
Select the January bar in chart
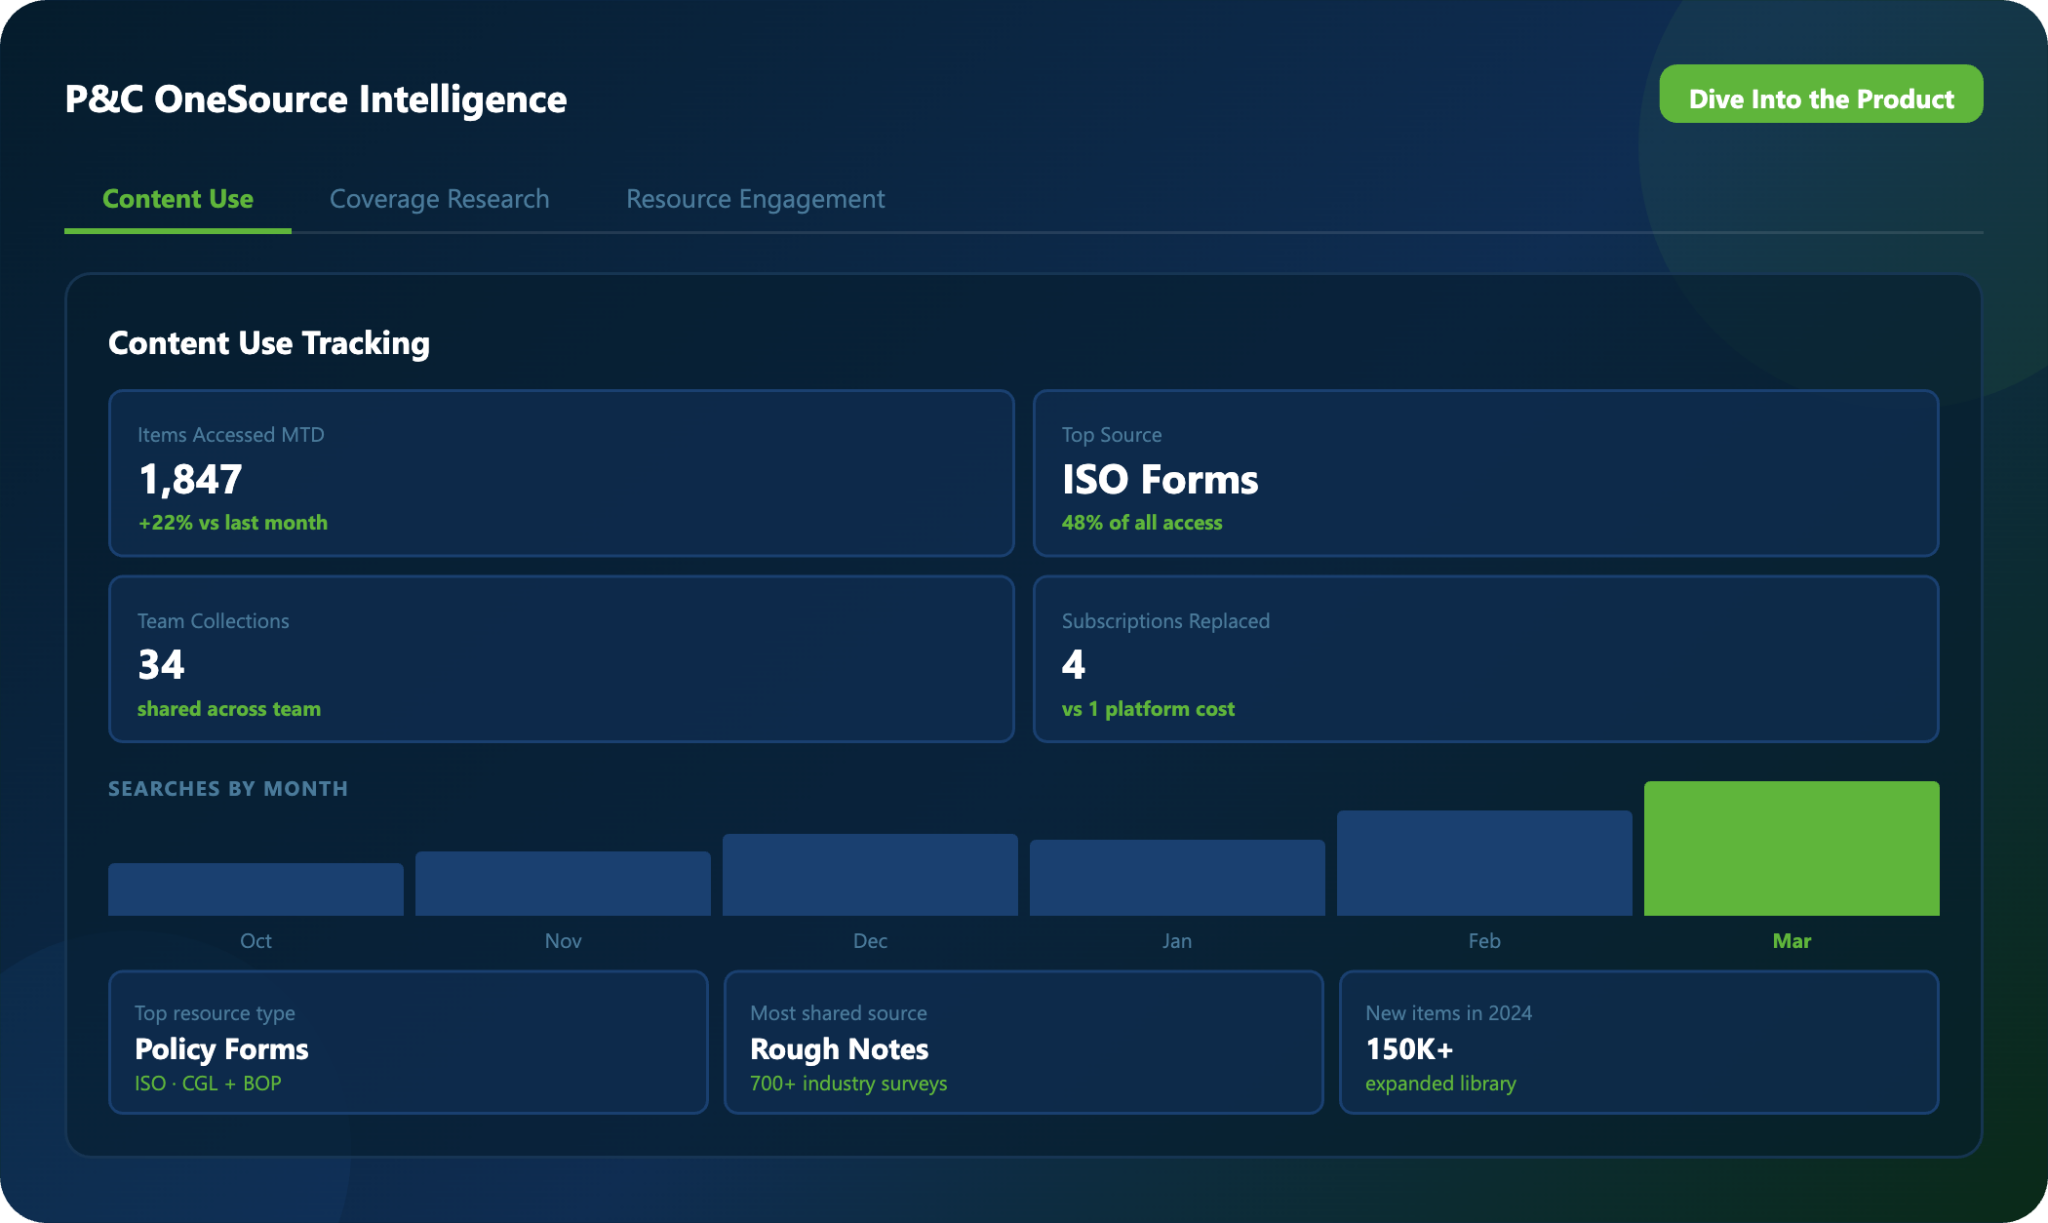click(x=1177, y=878)
